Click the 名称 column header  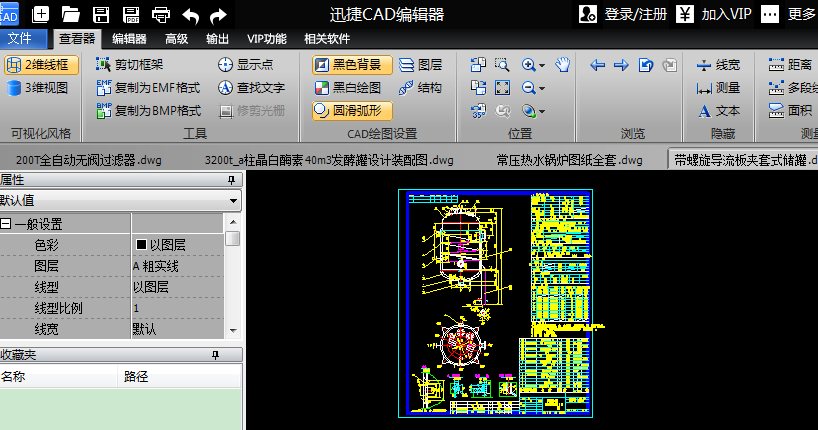point(58,376)
